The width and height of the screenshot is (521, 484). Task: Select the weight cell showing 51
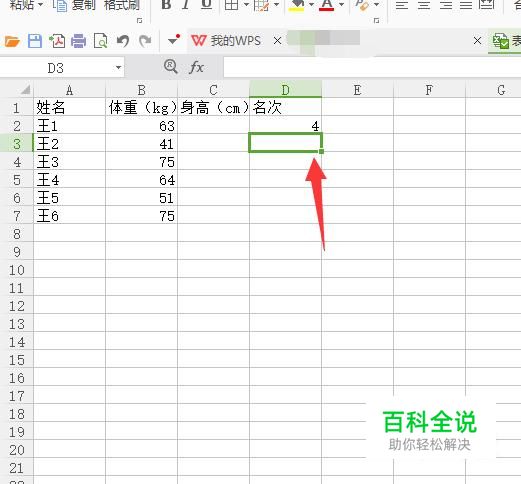coord(142,198)
